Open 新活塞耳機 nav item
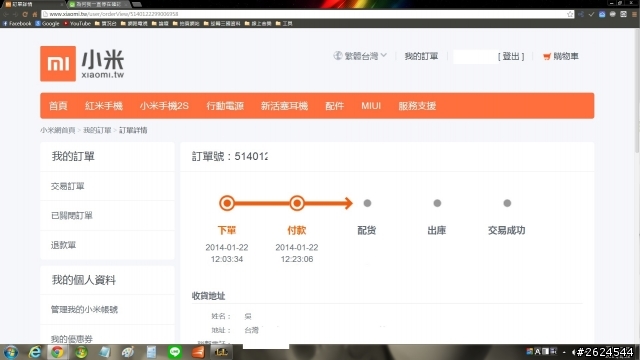The height and width of the screenshot is (360, 640). pos(284,106)
